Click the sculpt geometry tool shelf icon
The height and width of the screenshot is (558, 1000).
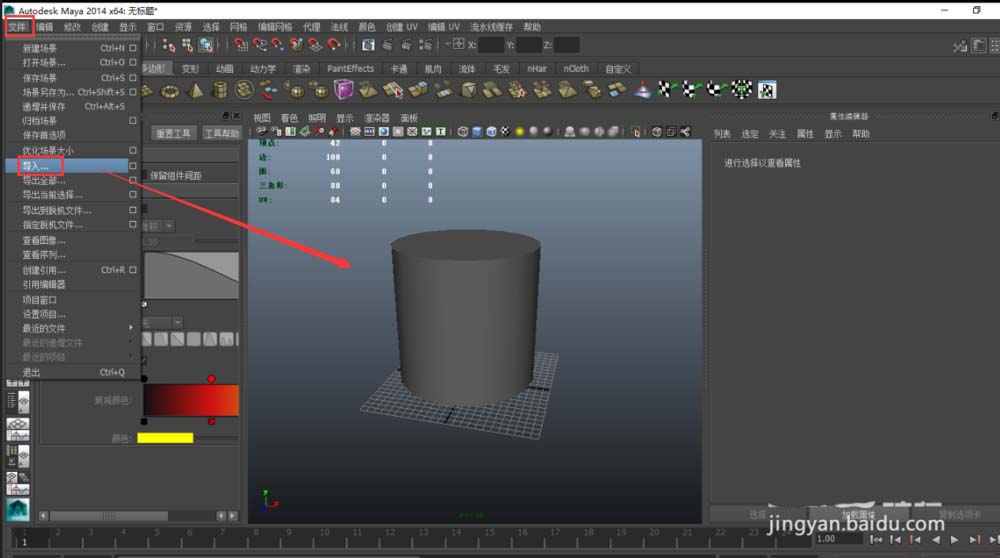click(642, 91)
